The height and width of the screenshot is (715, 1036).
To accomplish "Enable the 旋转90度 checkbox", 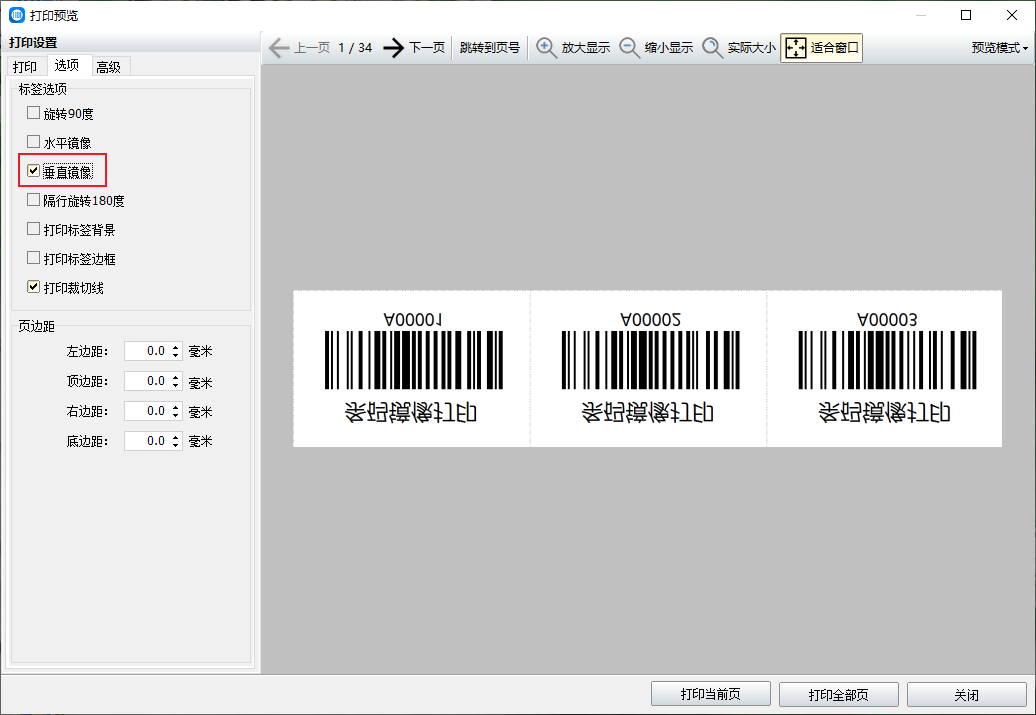I will coord(33,113).
